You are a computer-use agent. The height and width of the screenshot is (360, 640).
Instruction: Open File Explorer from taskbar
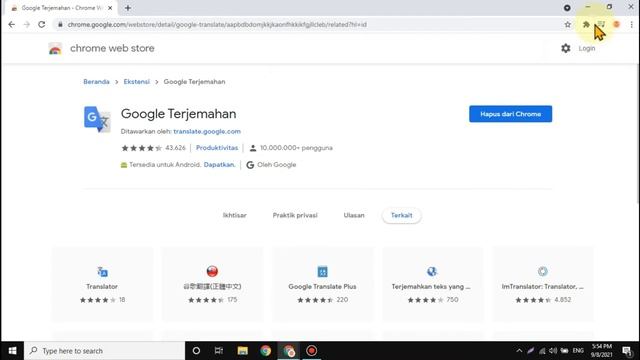(242, 351)
